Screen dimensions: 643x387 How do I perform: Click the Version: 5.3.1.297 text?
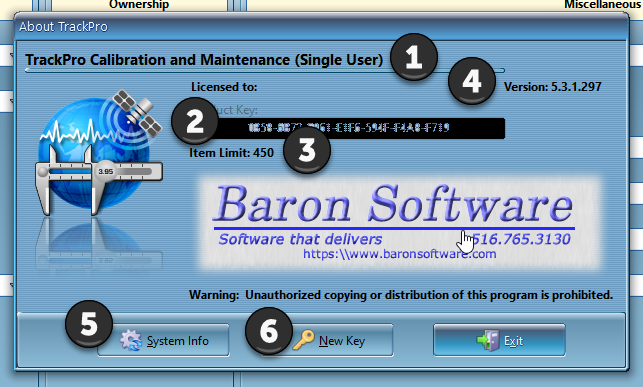click(552, 87)
